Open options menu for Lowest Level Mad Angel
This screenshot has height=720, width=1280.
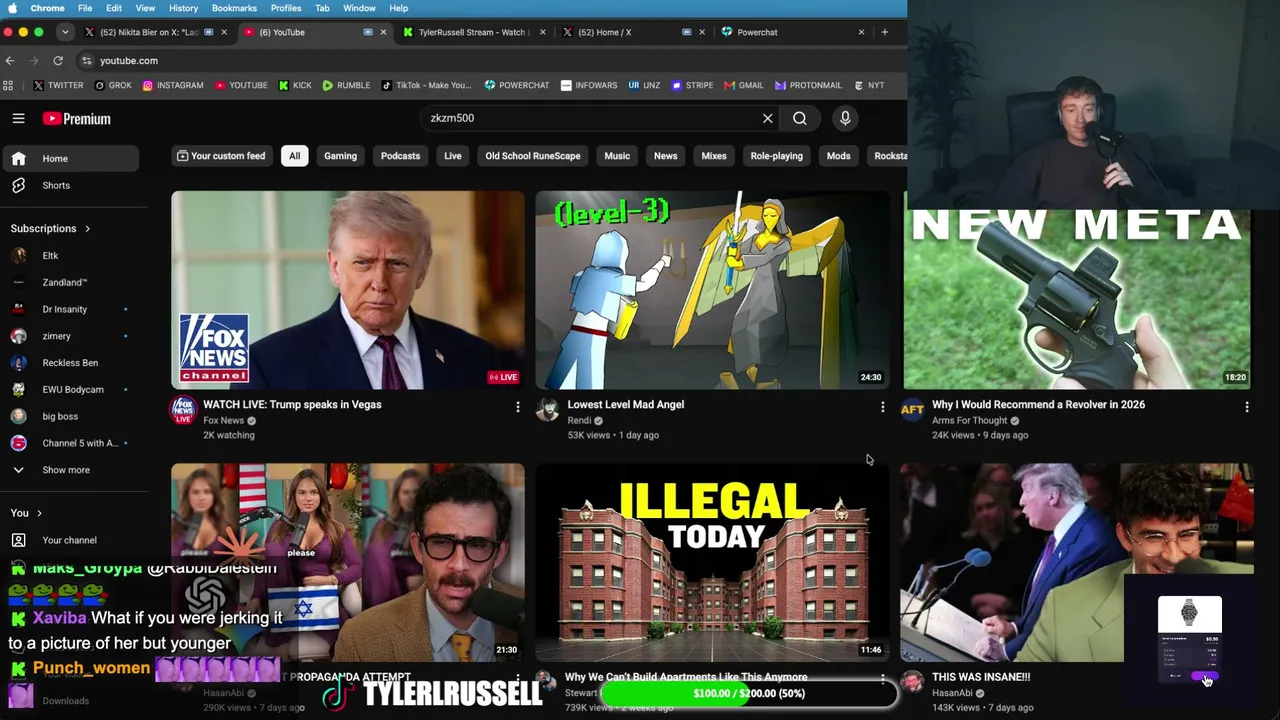(x=882, y=407)
